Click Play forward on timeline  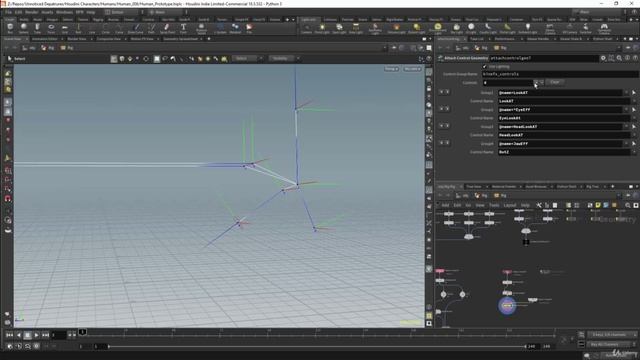pyautogui.click(x=36, y=335)
